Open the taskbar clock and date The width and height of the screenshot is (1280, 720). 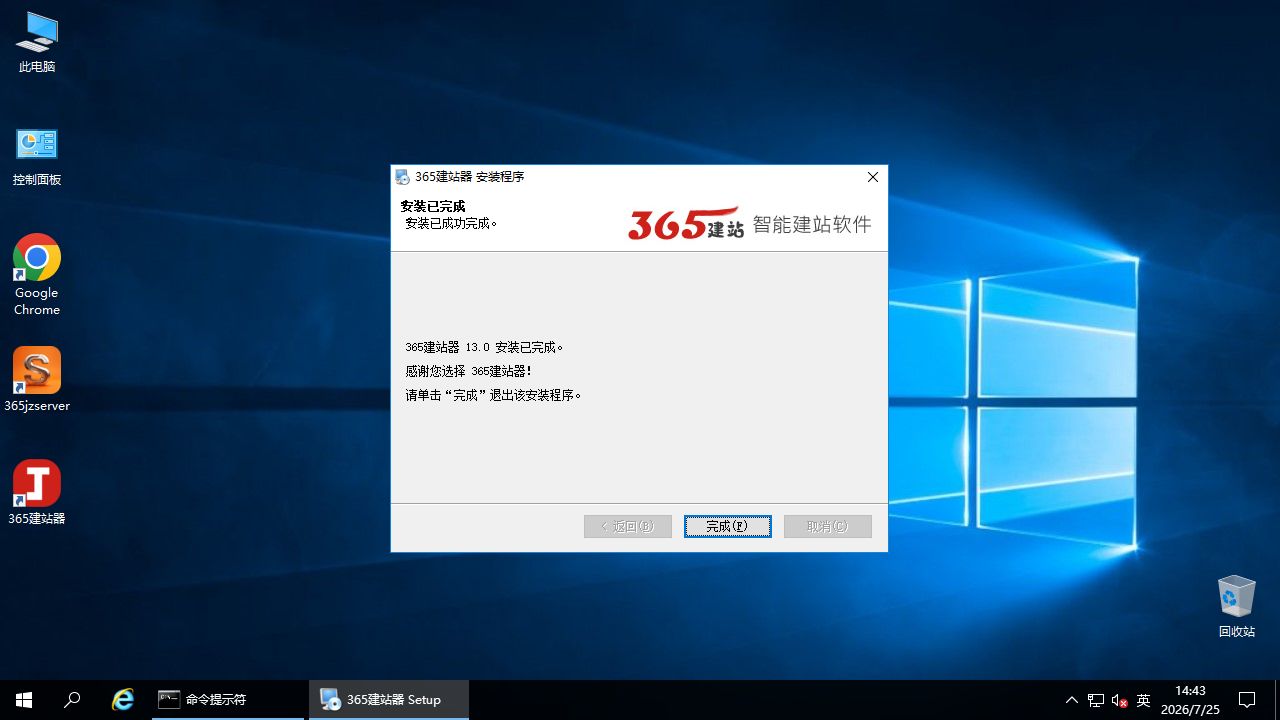(x=1190, y=700)
